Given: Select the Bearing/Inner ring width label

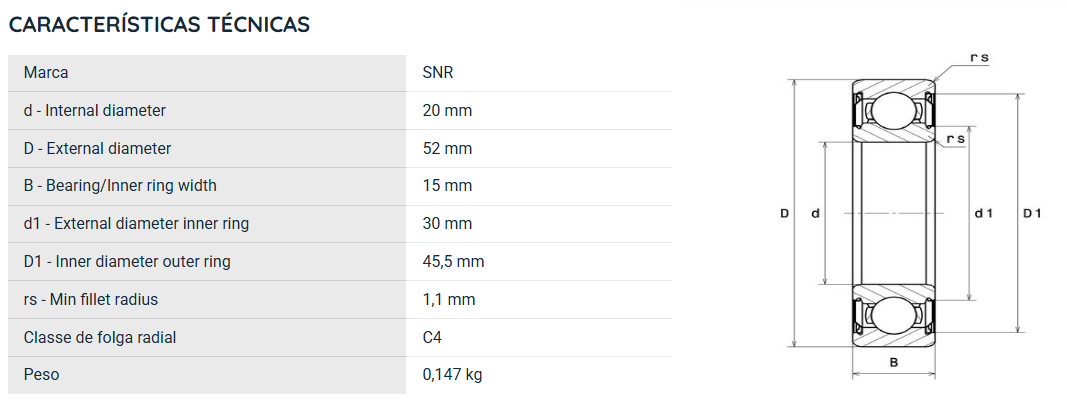Looking at the screenshot, I should coord(131,186).
